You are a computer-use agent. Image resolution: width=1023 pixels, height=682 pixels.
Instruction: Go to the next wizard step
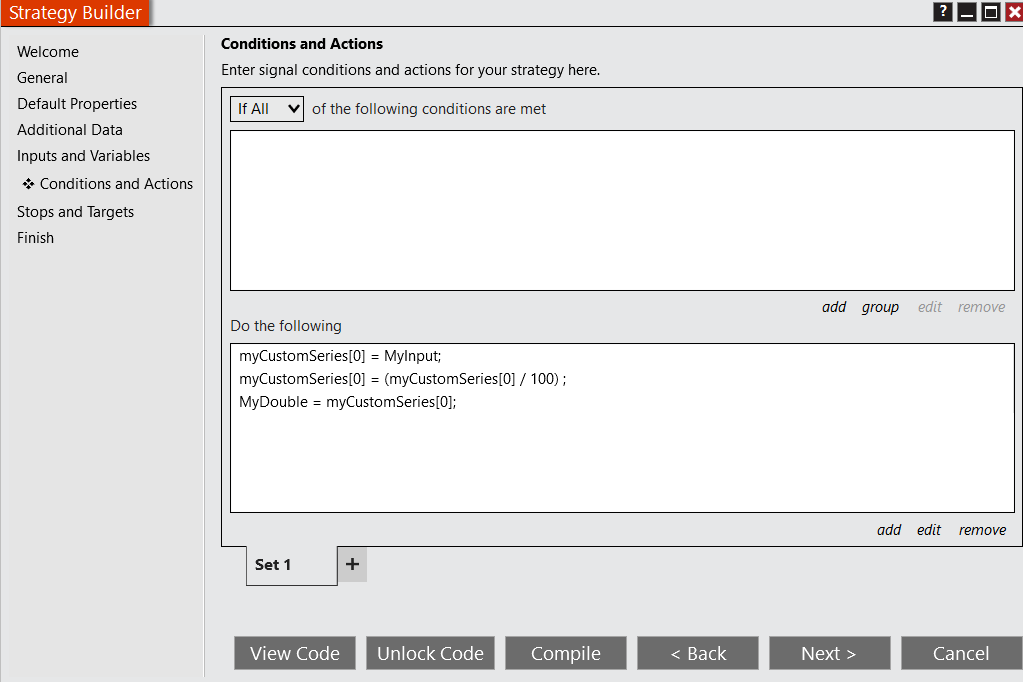(829, 653)
